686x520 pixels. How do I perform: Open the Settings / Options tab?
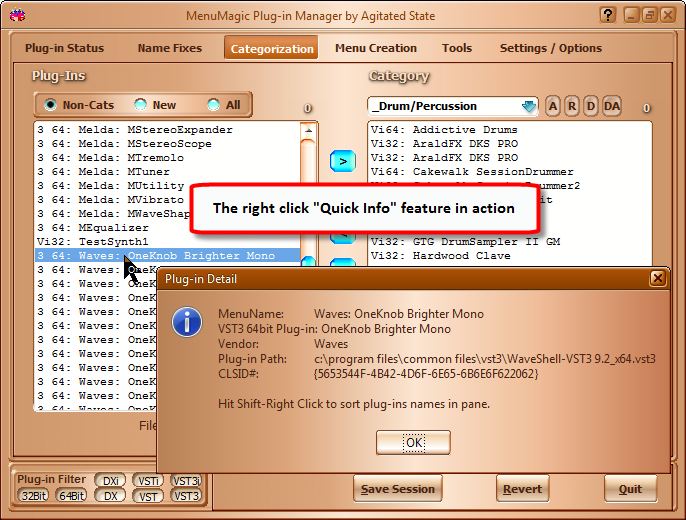pyautogui.click(x=551, y=48)
